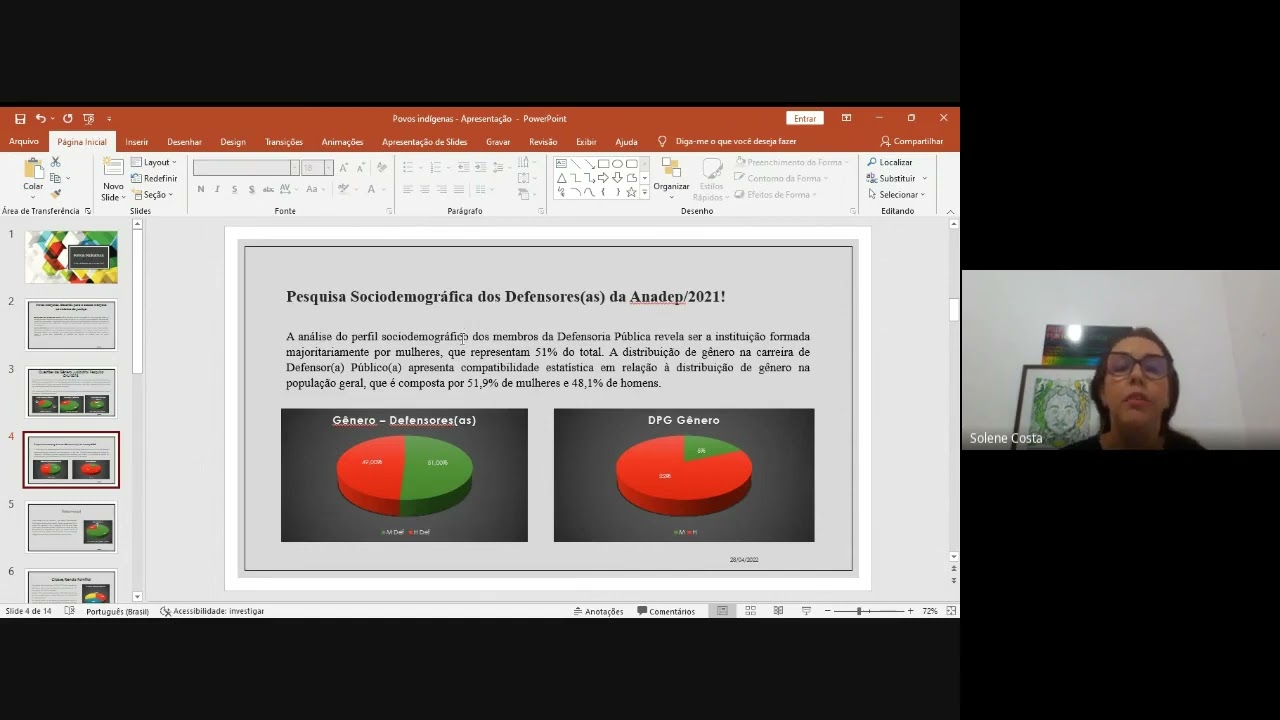
Task: Expand the font size combo box
Action: (x=327, y=167)
